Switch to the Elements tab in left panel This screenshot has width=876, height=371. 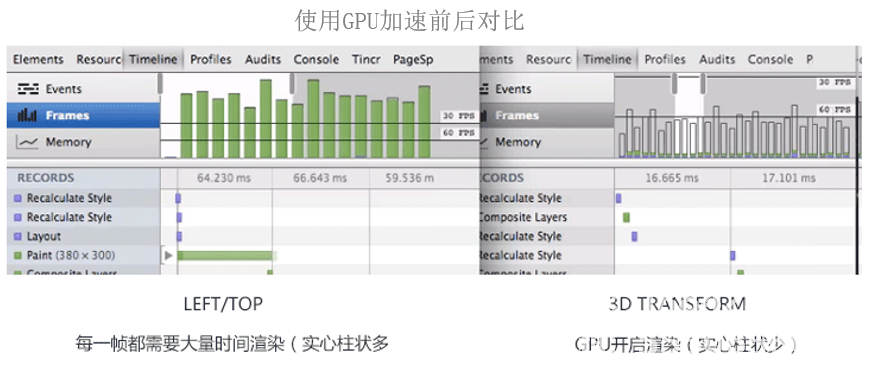click(38, 59)
